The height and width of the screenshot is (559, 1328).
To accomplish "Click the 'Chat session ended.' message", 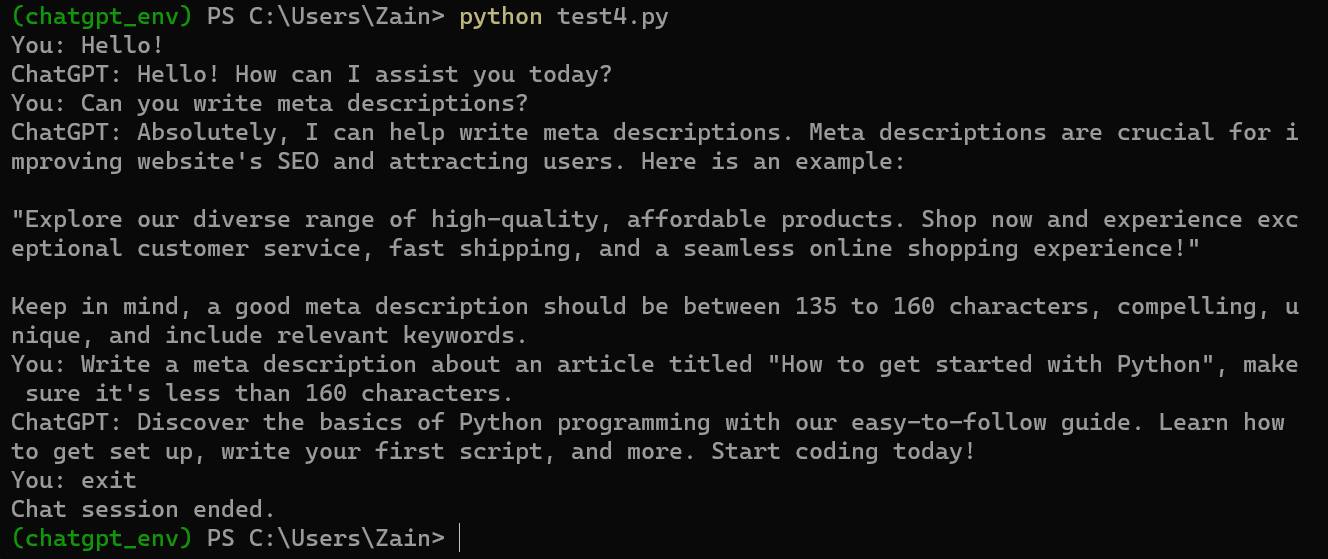I will coord(143,509).
